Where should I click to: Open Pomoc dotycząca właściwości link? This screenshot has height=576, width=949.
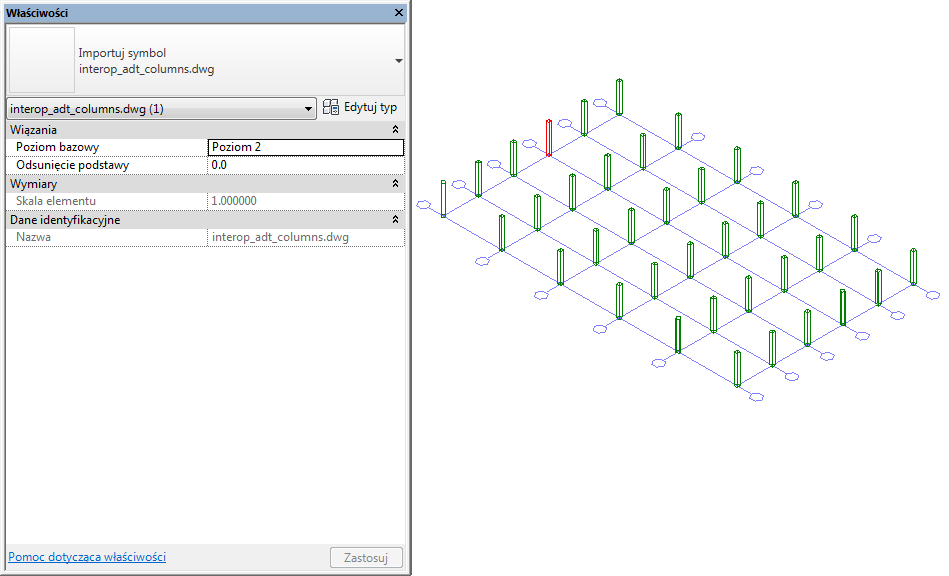(87, 557)
